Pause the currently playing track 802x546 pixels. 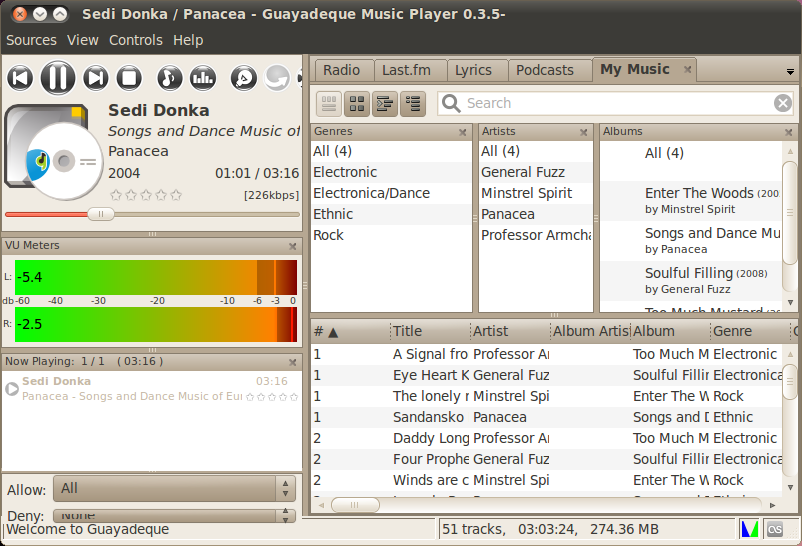click(57, 77)
